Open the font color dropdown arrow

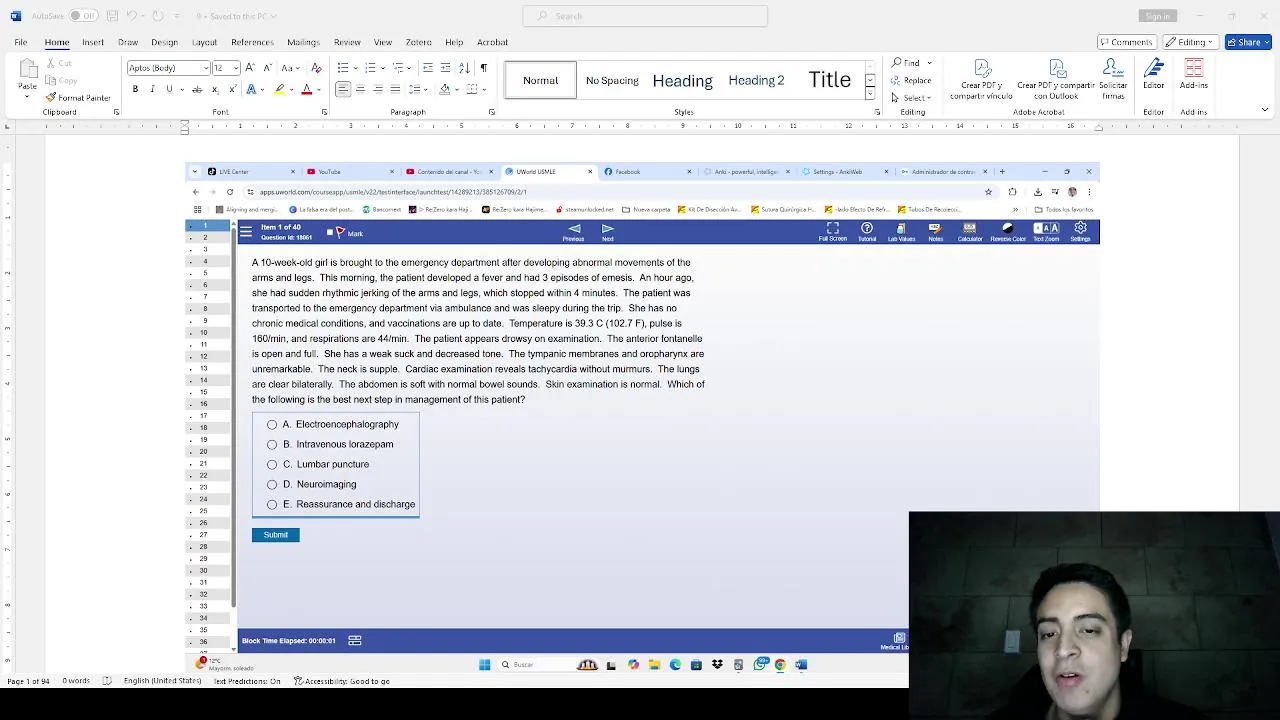click(x=319, y=89)
